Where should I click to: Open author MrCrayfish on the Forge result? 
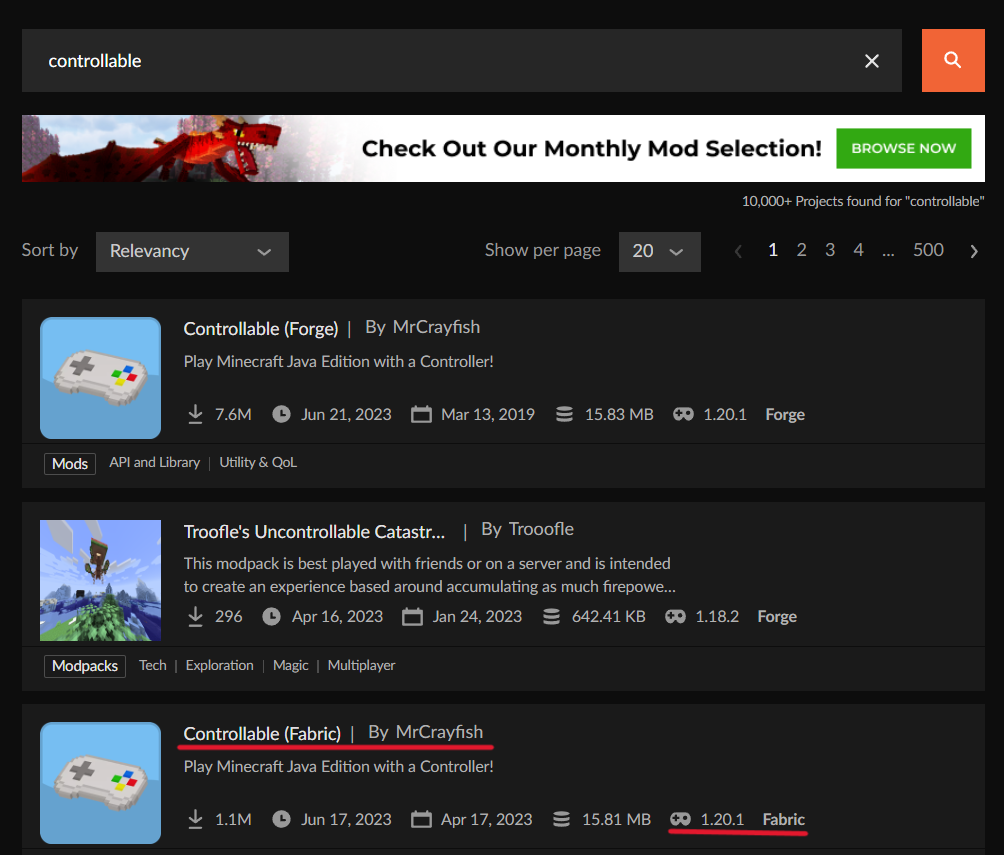(x=436, y=327)
